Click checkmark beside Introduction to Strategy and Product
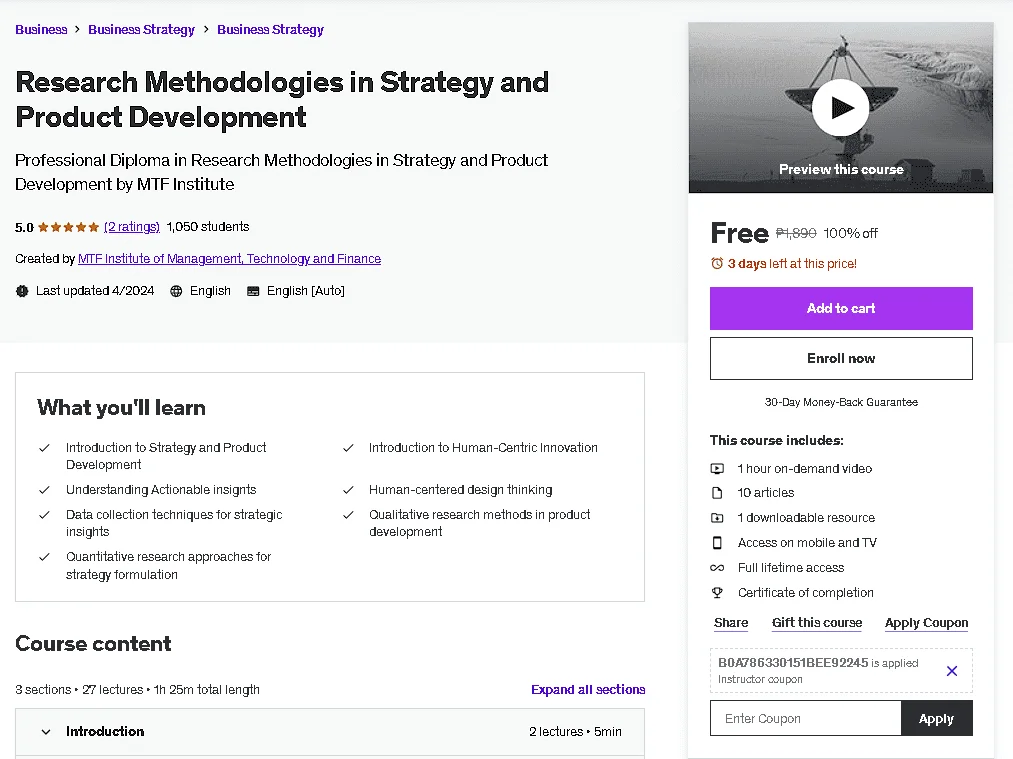This screenshot has height=759, width=1013. click(45, 448)
